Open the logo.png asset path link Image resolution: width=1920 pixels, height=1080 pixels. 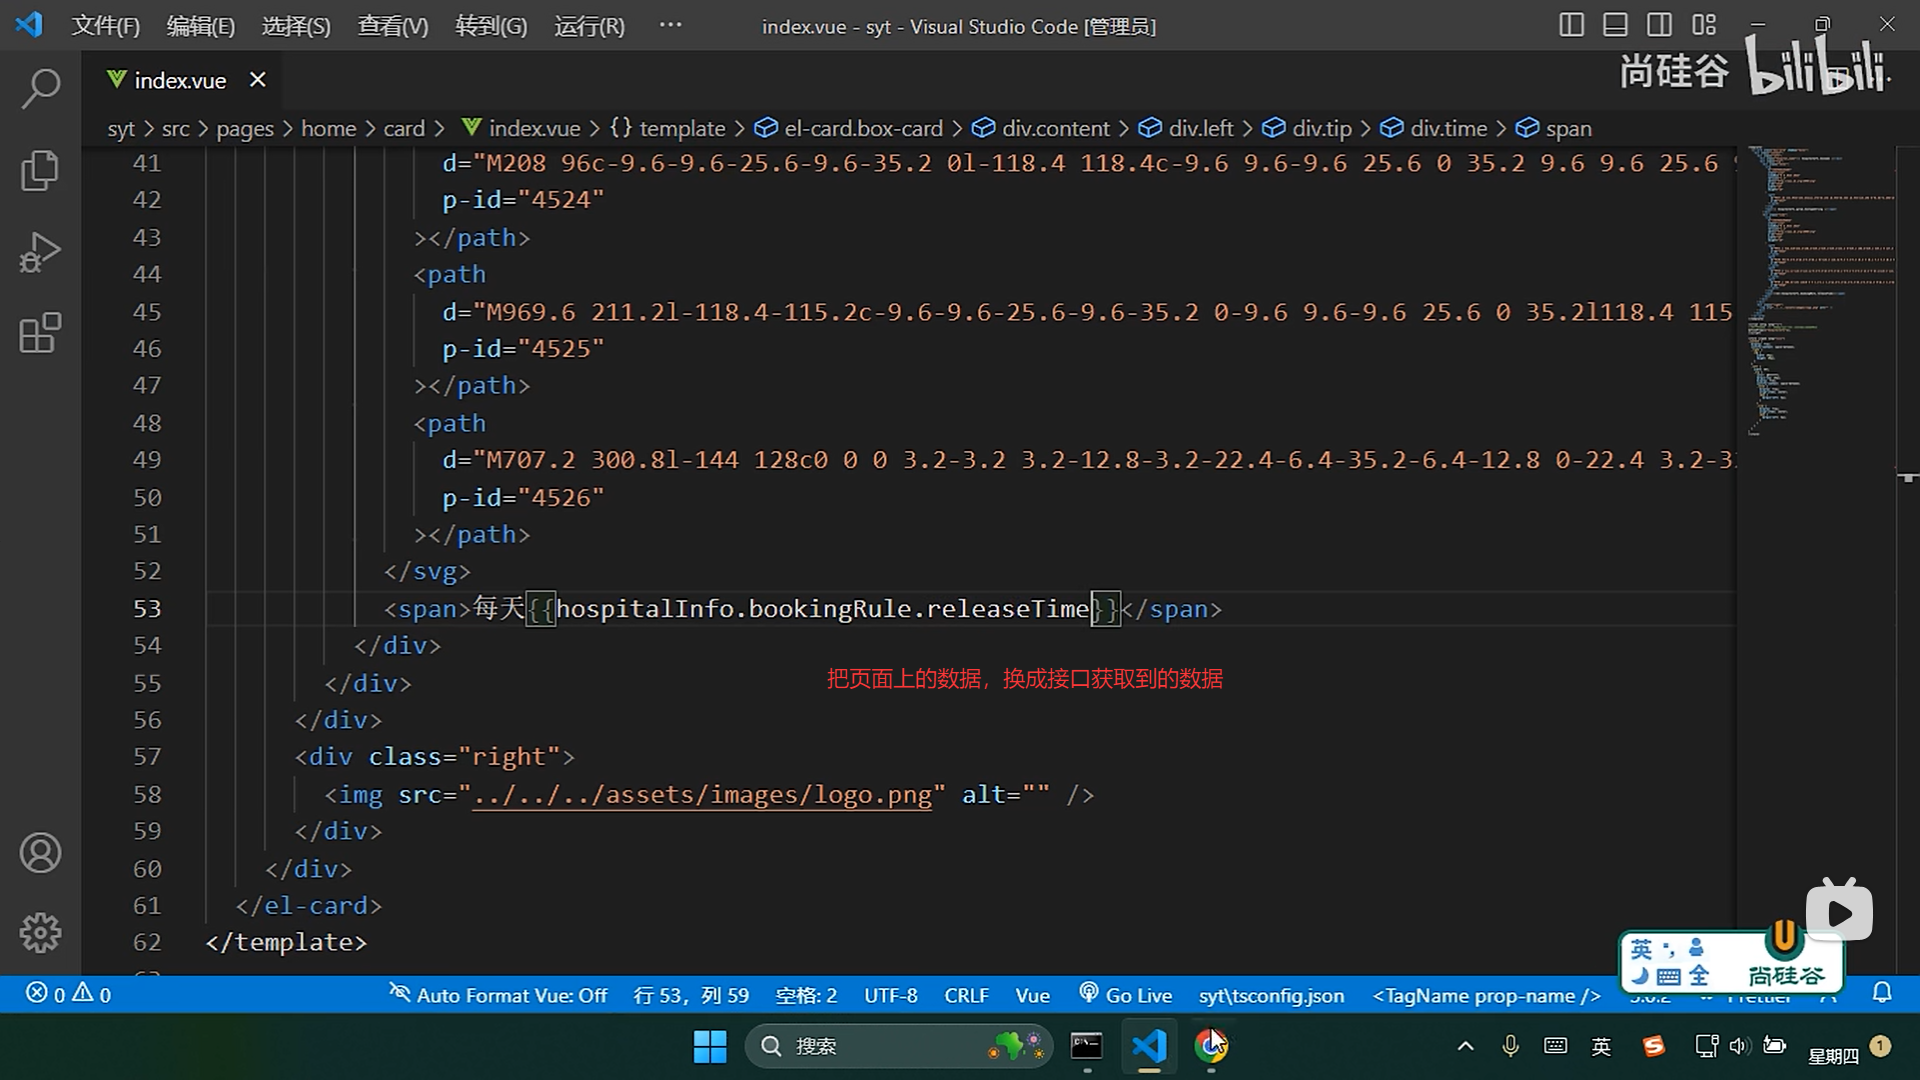pos(702,795)
